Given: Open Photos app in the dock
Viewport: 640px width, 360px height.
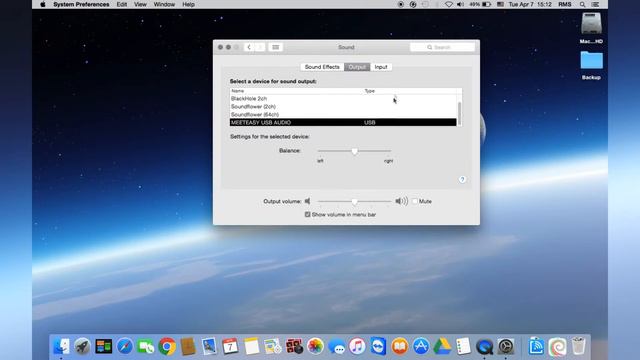Looking at the screenshot, I should pos(315,346).
